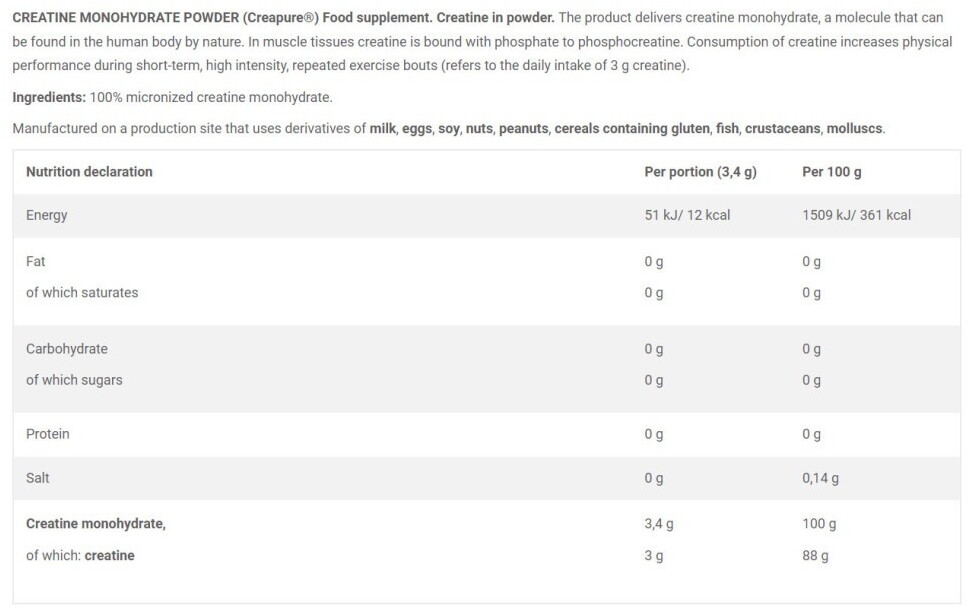
Task: Select the Fat row label
Action: 36,261
